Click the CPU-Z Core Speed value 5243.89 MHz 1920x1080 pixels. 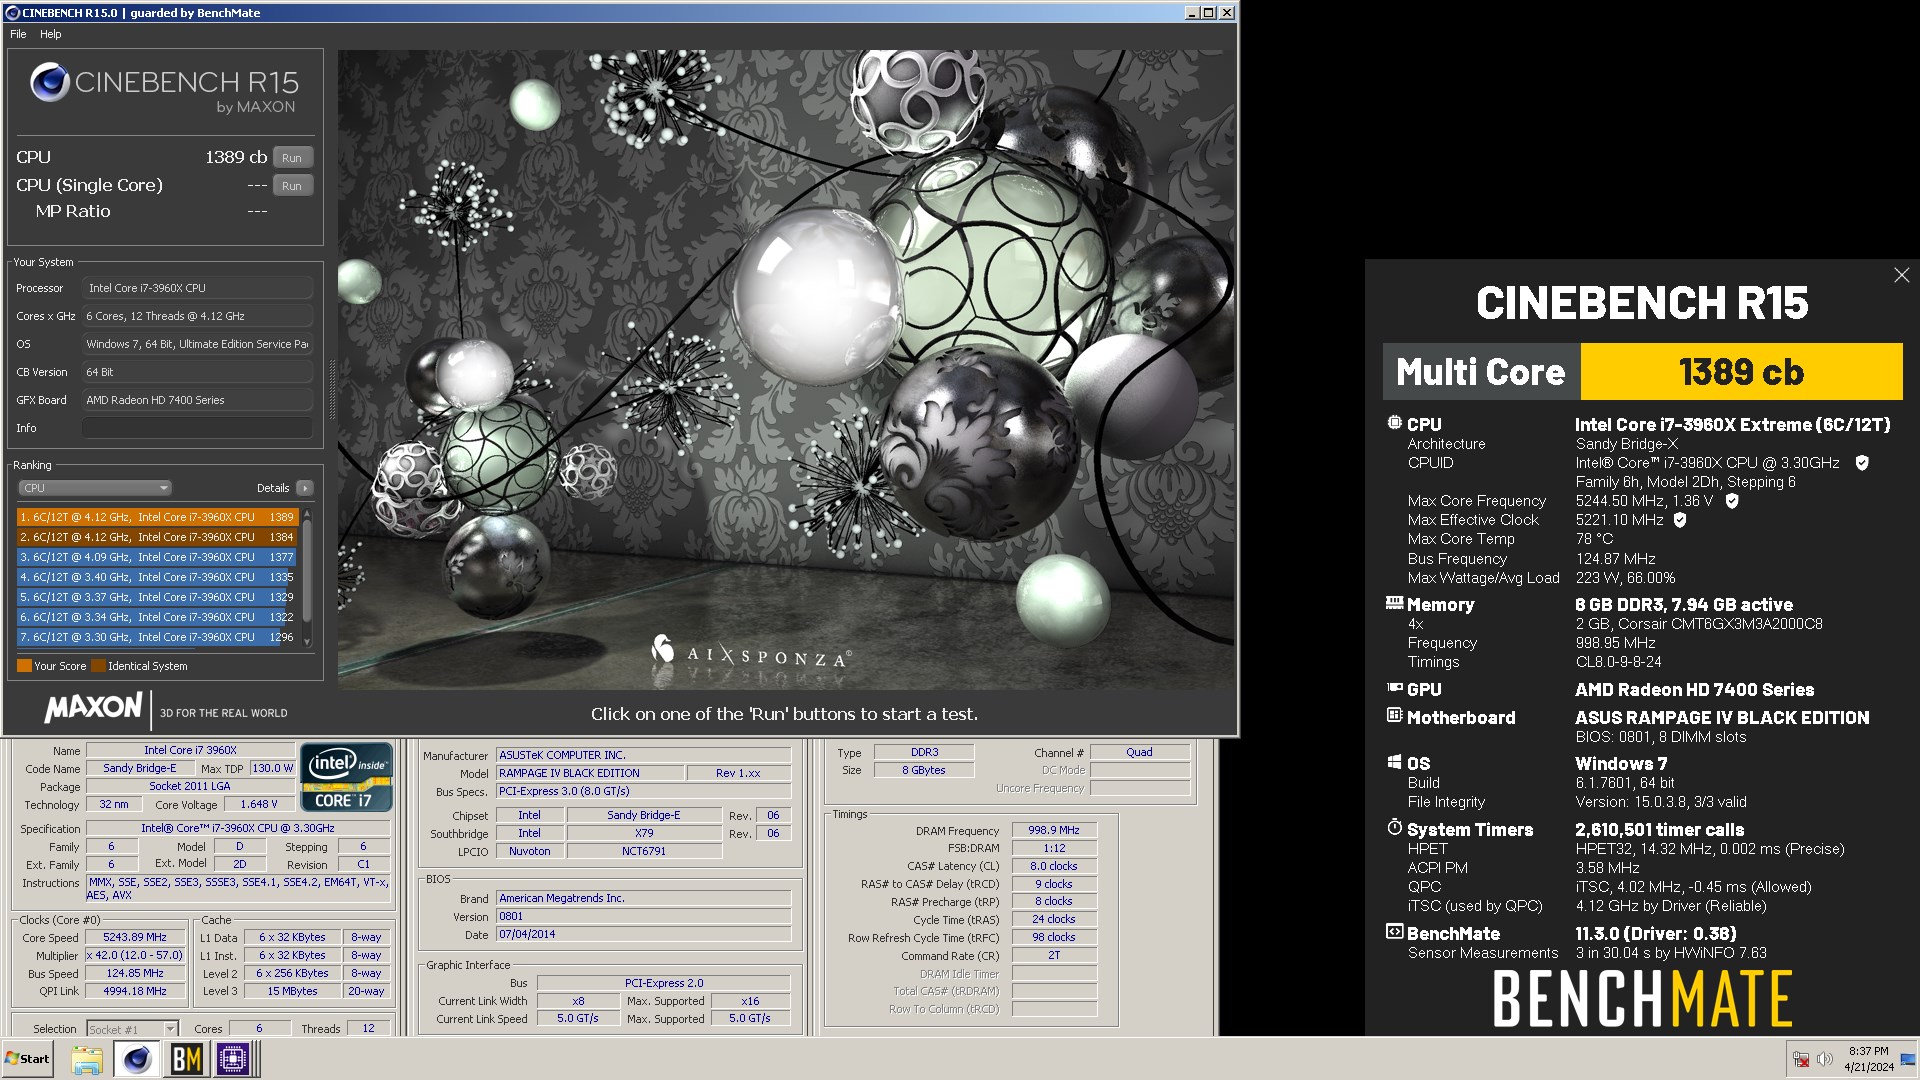pyautogui.click(x=136, y=938)
